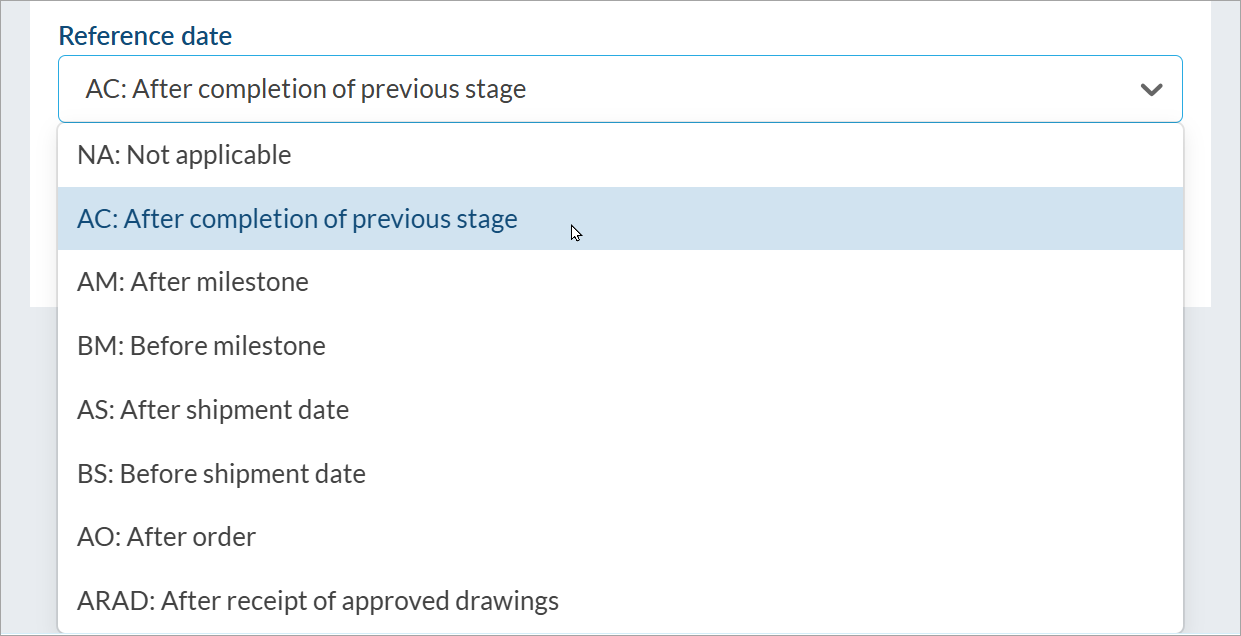Click the 'Reference date' field label
Viewport: 1241px width, 636px height.
(145, 36)
